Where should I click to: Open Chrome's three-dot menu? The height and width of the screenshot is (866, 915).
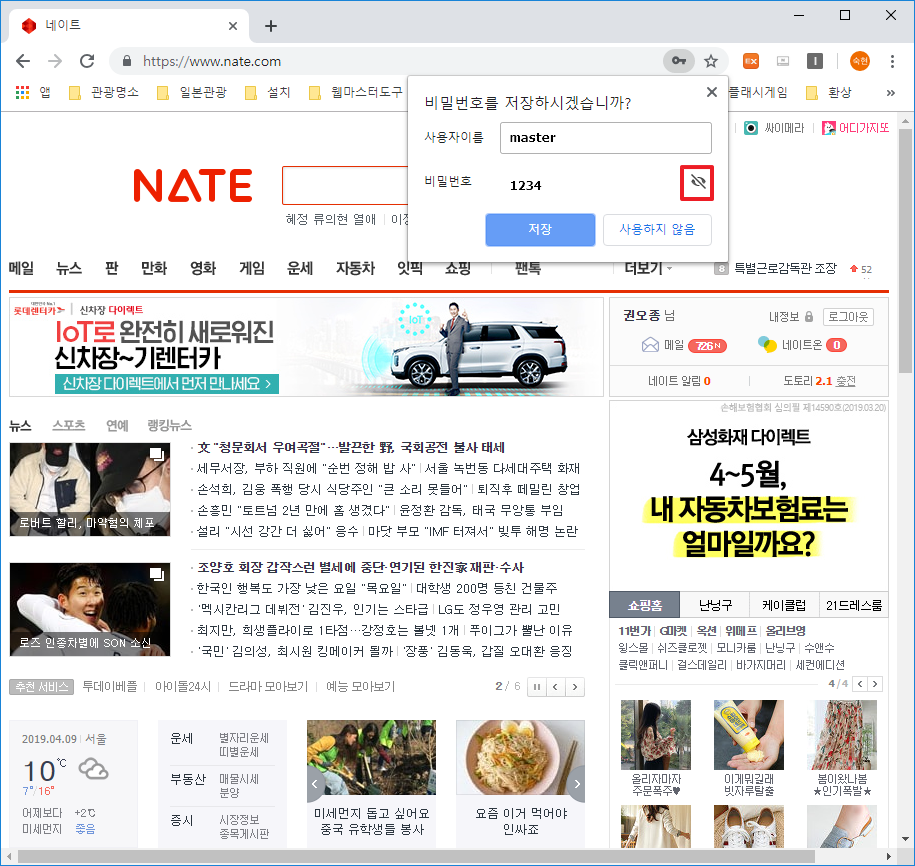(x=892, y=61)
